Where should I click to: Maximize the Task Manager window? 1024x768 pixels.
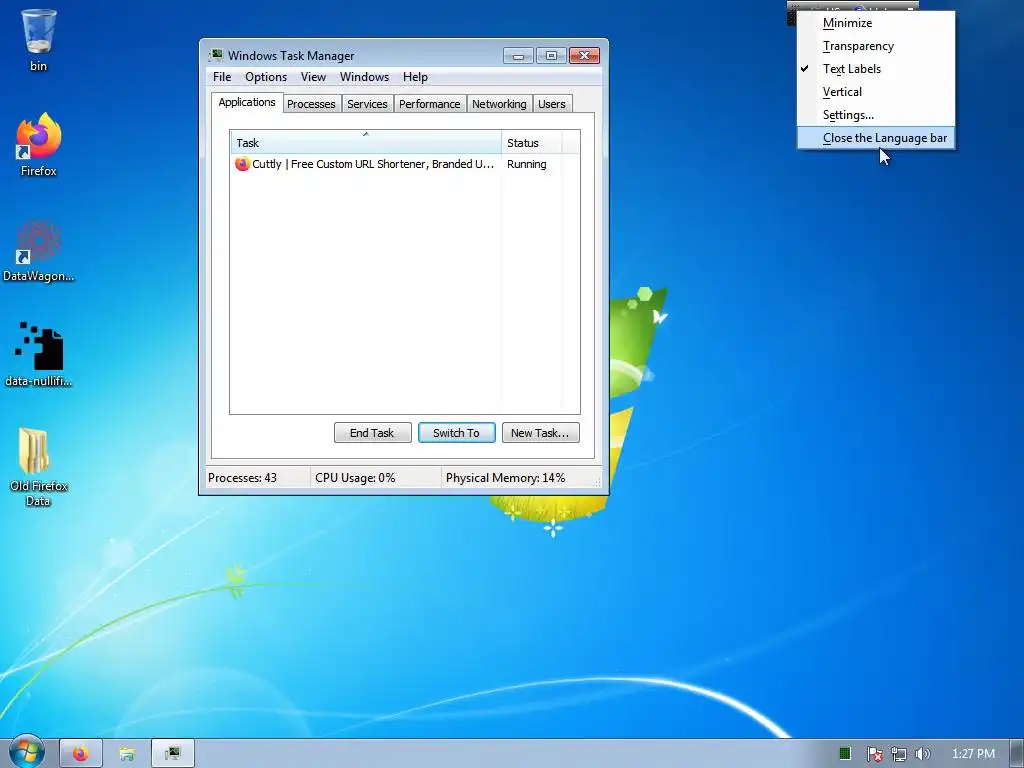tap(551, 56)
